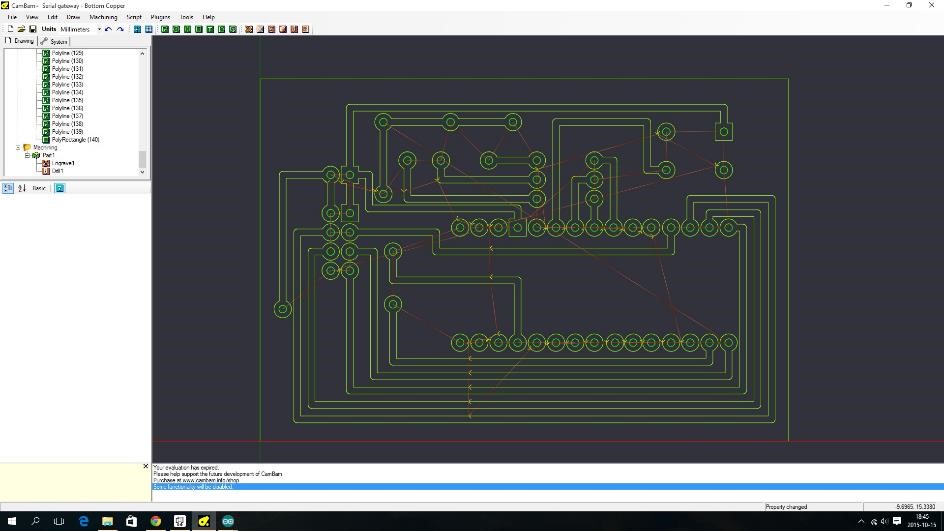The image size is (944, 531).
Task: Collapse the Machining folder node
Action: tap(18, 148)
